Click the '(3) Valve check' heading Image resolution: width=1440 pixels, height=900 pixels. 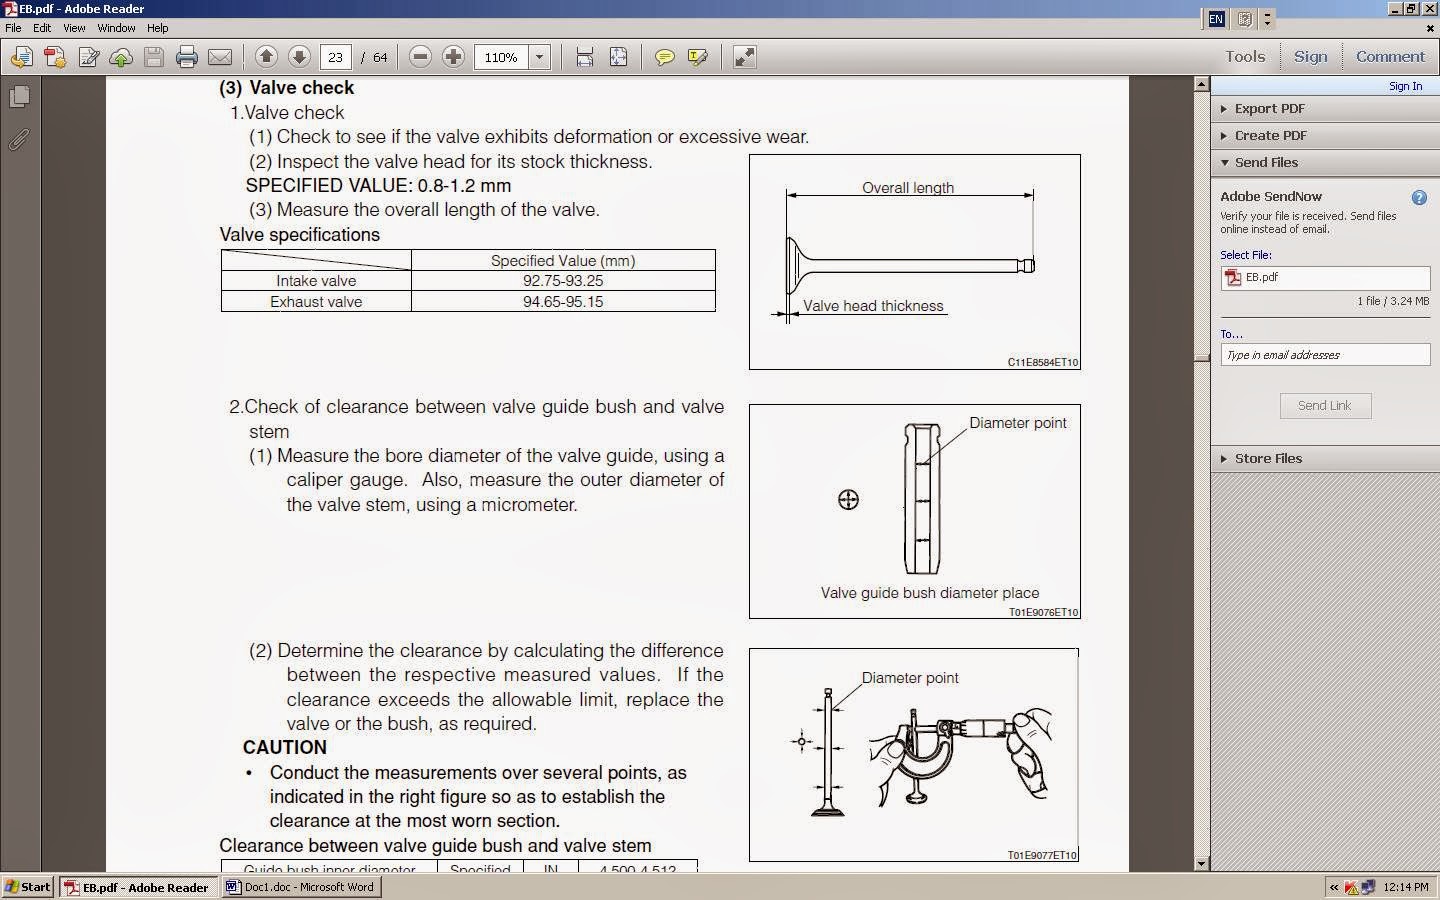tap(287, 88)
